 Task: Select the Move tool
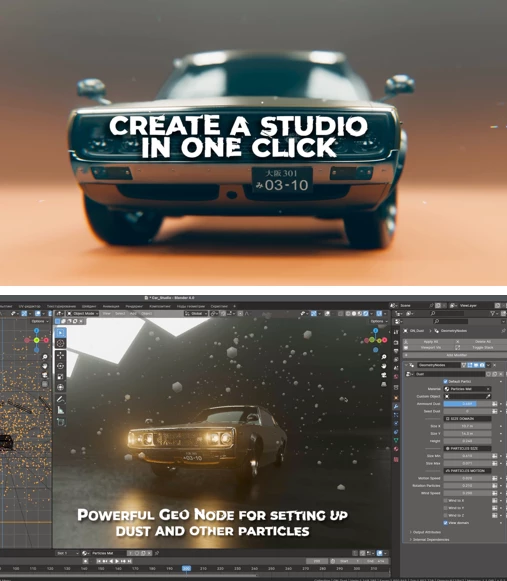60,355
